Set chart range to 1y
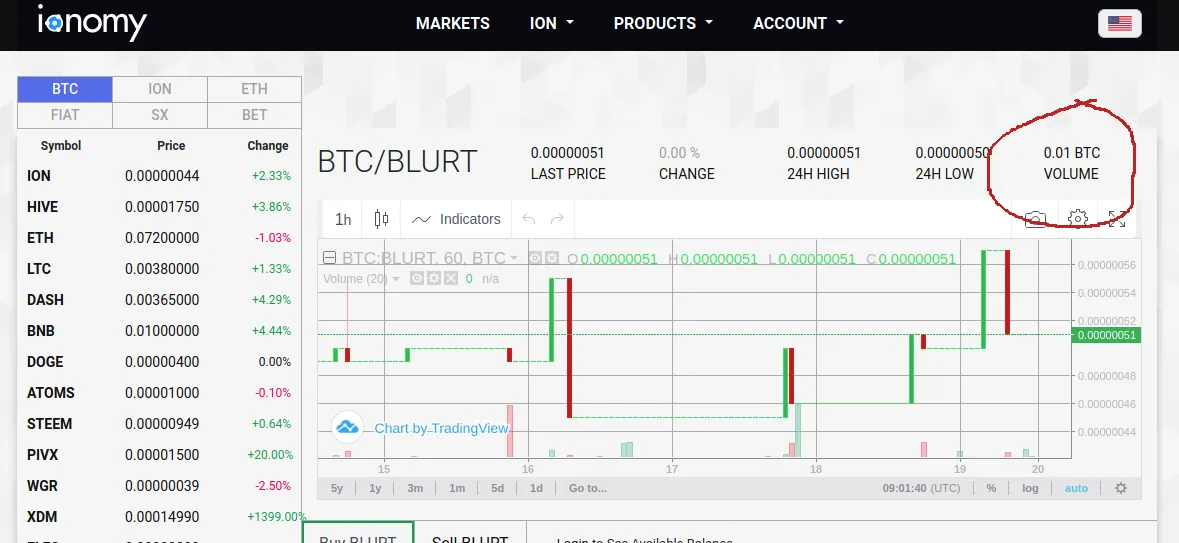The width and height of the screenshot is (1179, 543). tap(375, 488)
